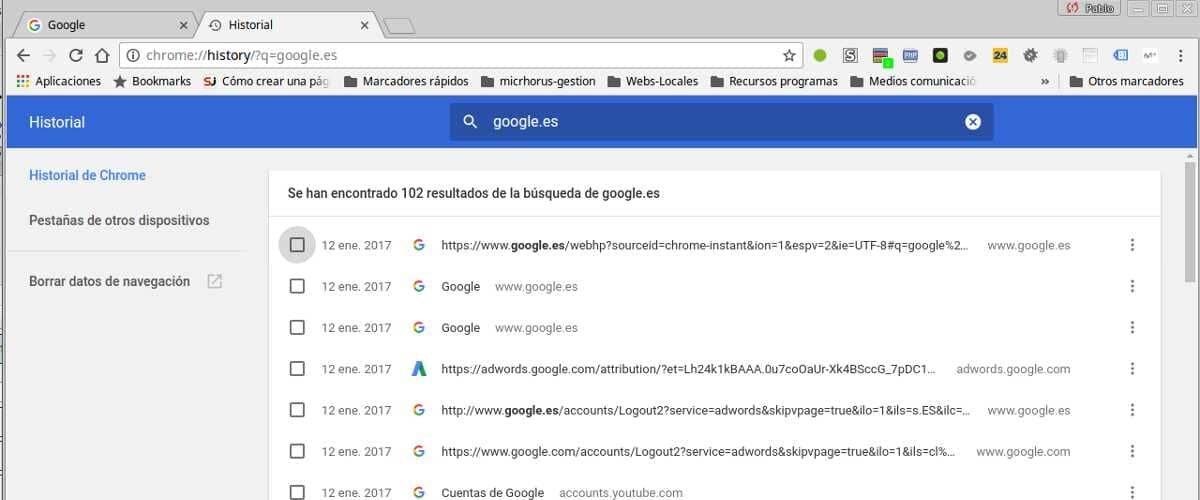
Task: Click the external-link icon beside Borrar datos
Action: 214,282
